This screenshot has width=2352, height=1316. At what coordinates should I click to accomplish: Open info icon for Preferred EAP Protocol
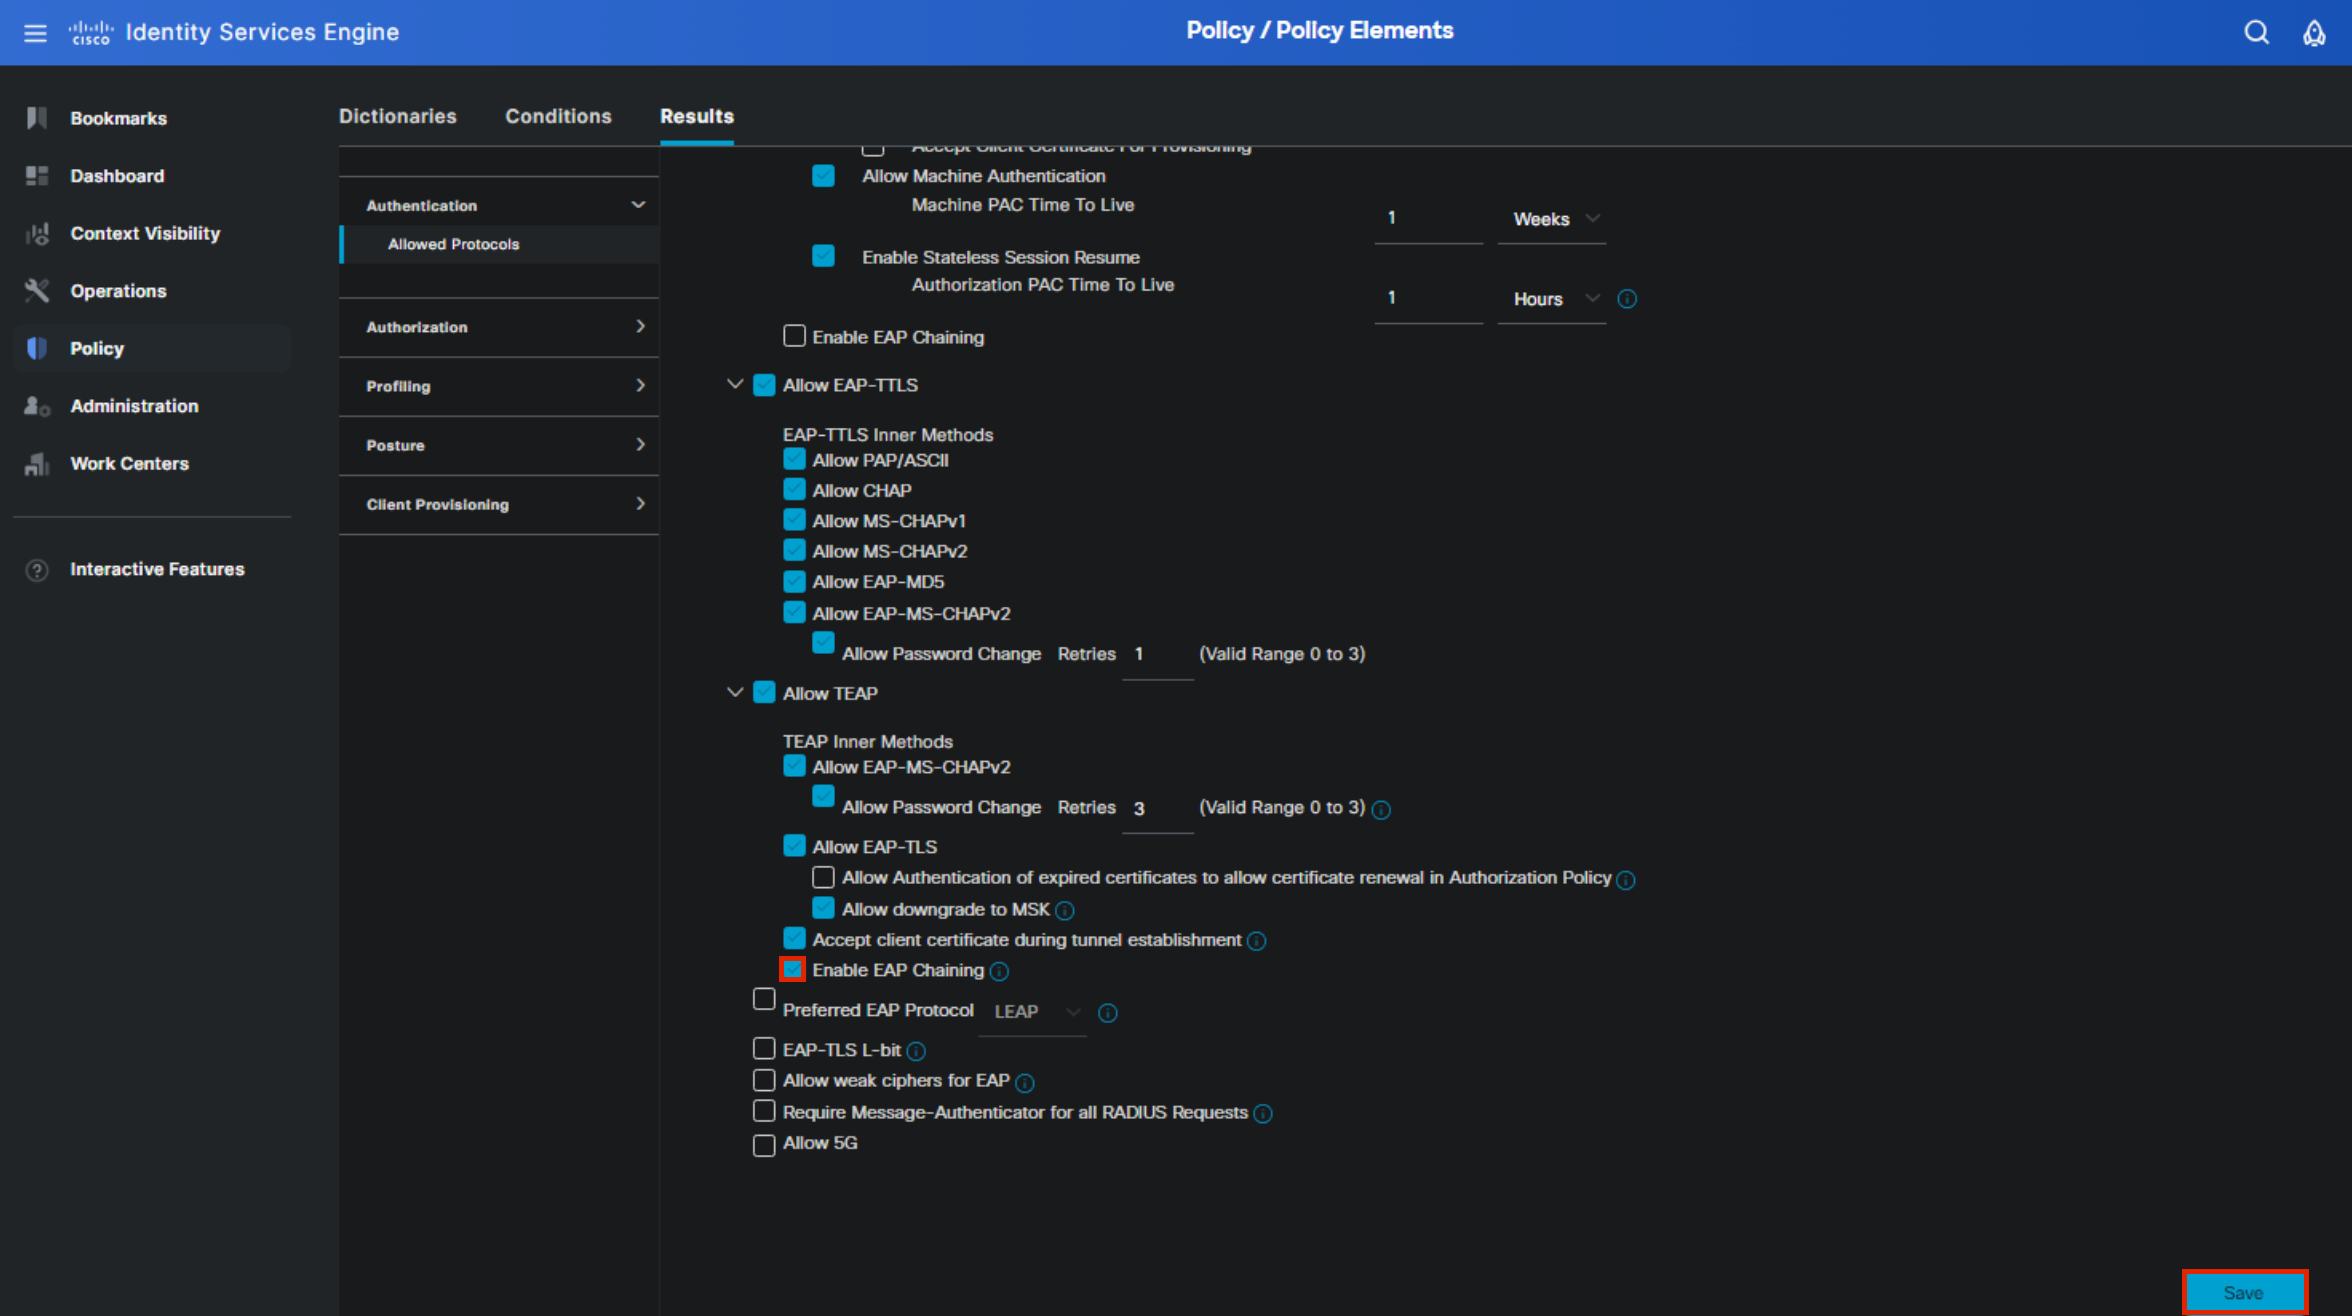(1108, 1013)
